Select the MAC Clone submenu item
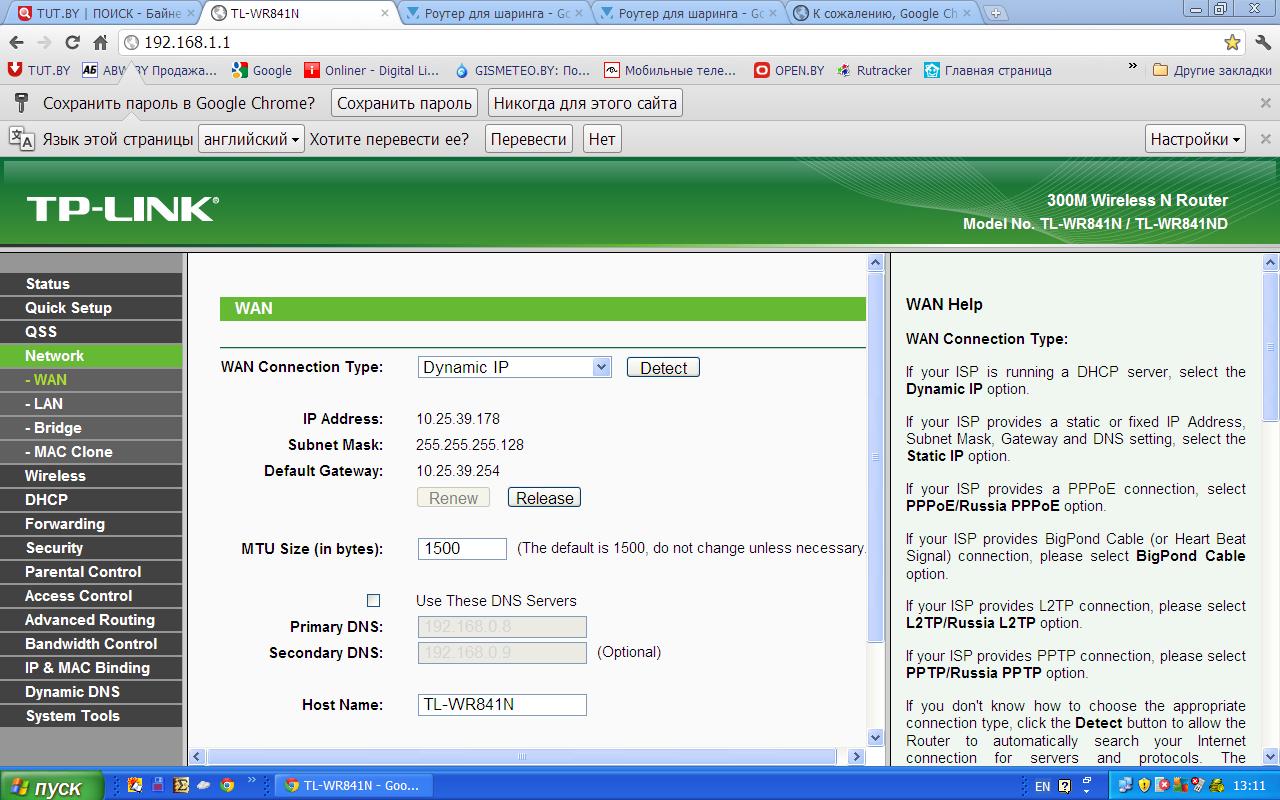 coord(72,452)
